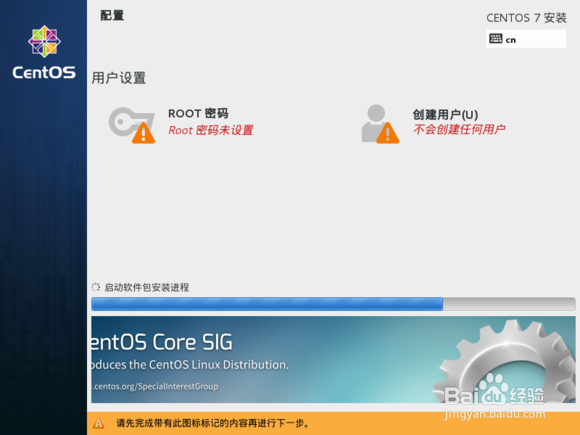Click the package installation progress bar
The height and width of the screenshot is (435, 580).
333,304
